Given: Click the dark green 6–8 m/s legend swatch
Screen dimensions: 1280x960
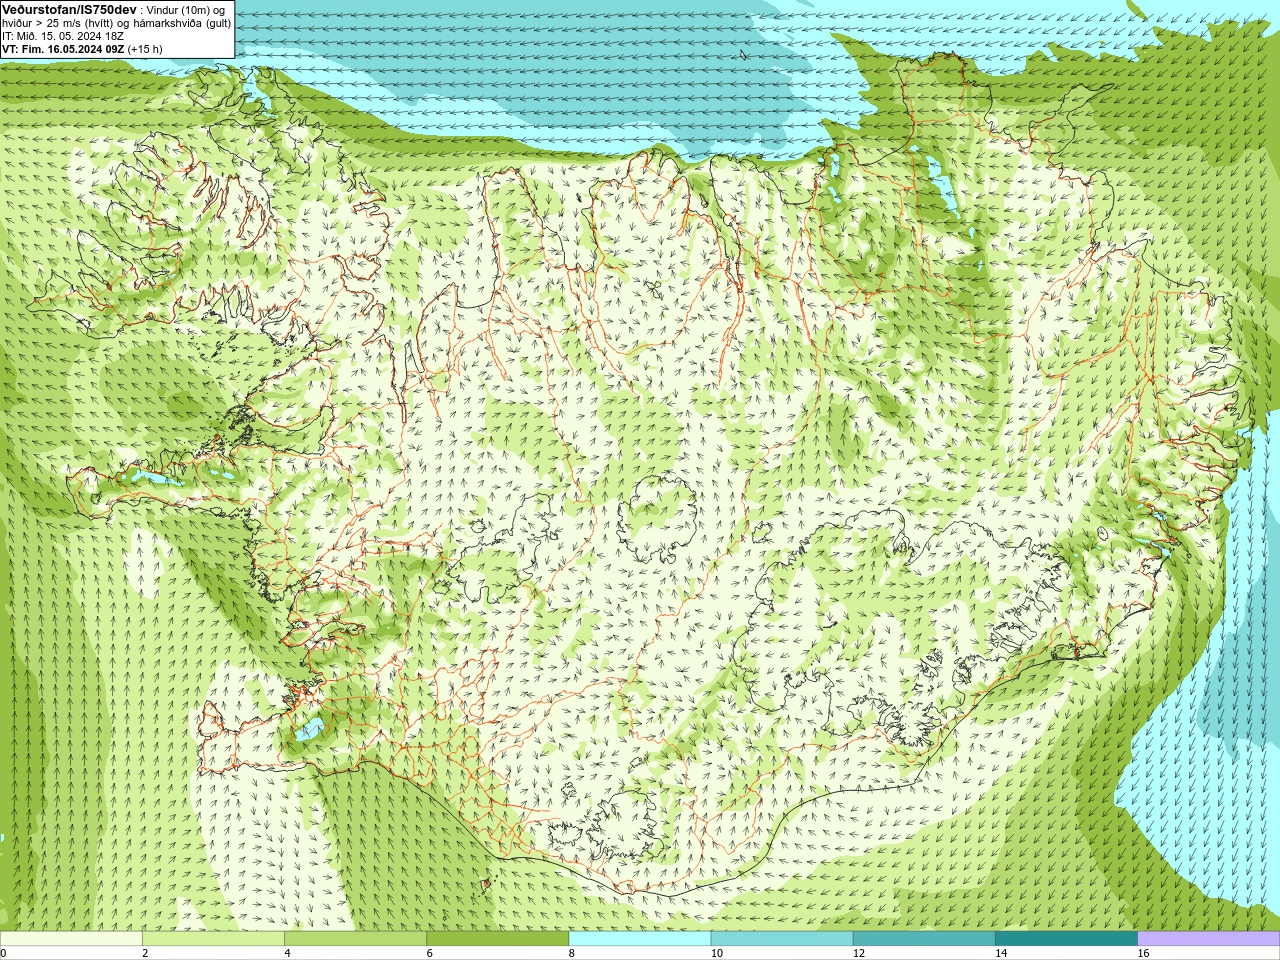Looking at the screenshot, I should coord(497,939).
